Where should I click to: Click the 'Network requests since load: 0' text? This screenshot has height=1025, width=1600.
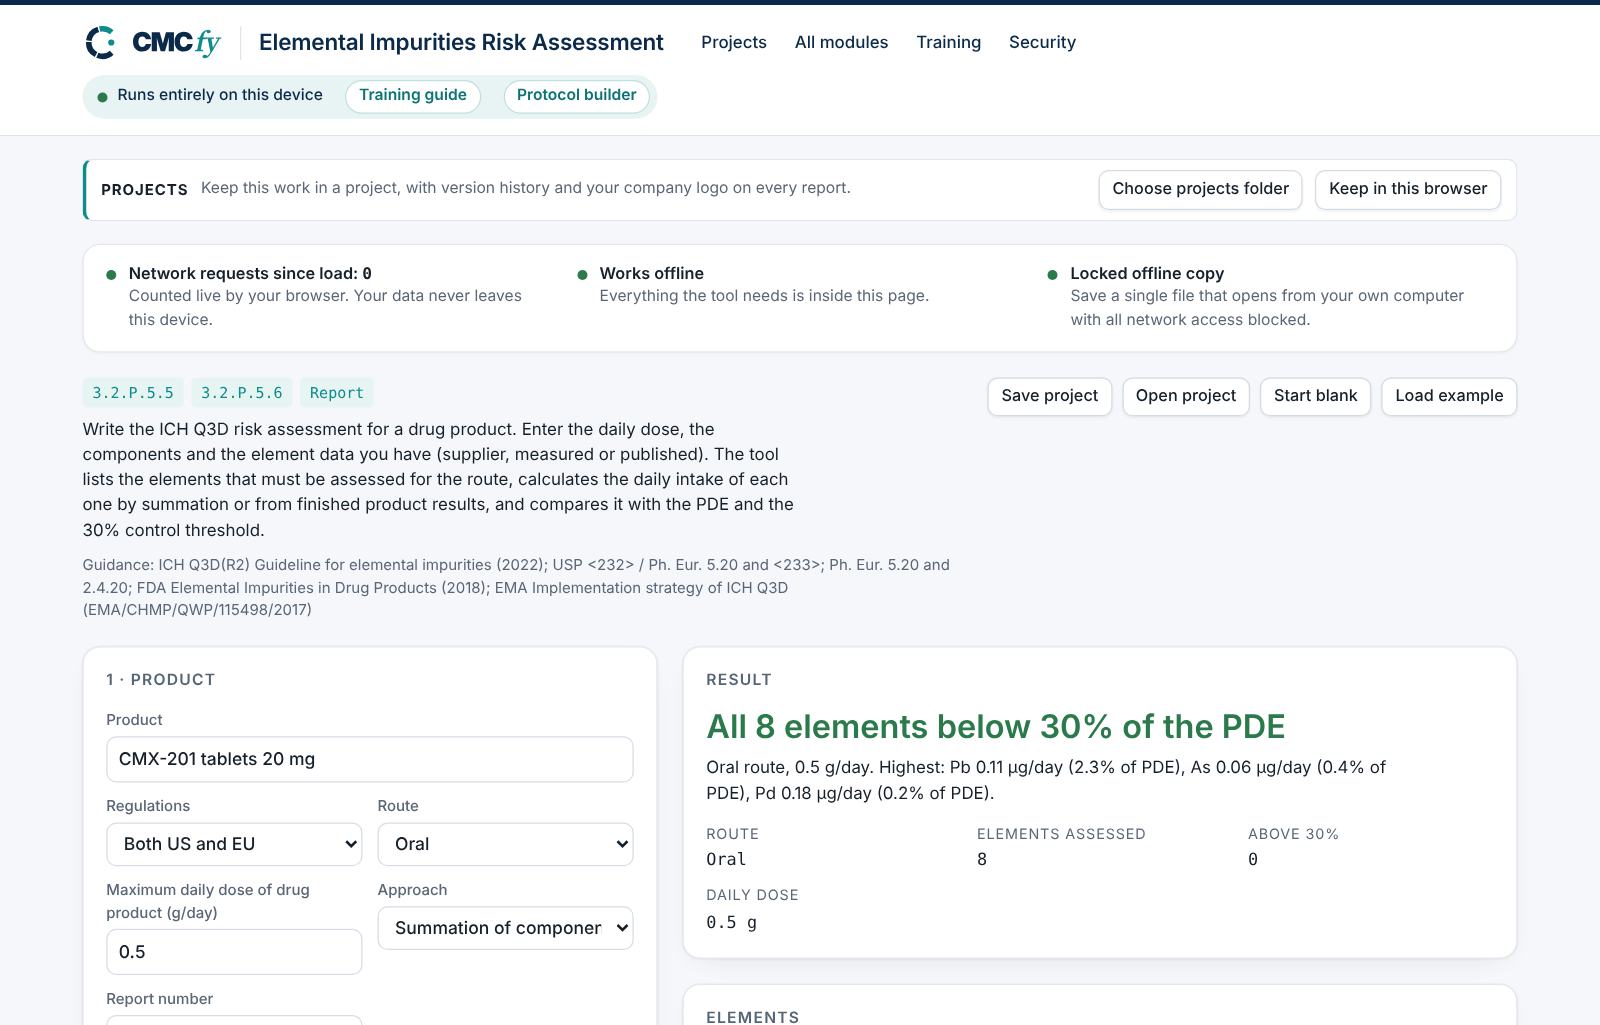tap(250, 273)
